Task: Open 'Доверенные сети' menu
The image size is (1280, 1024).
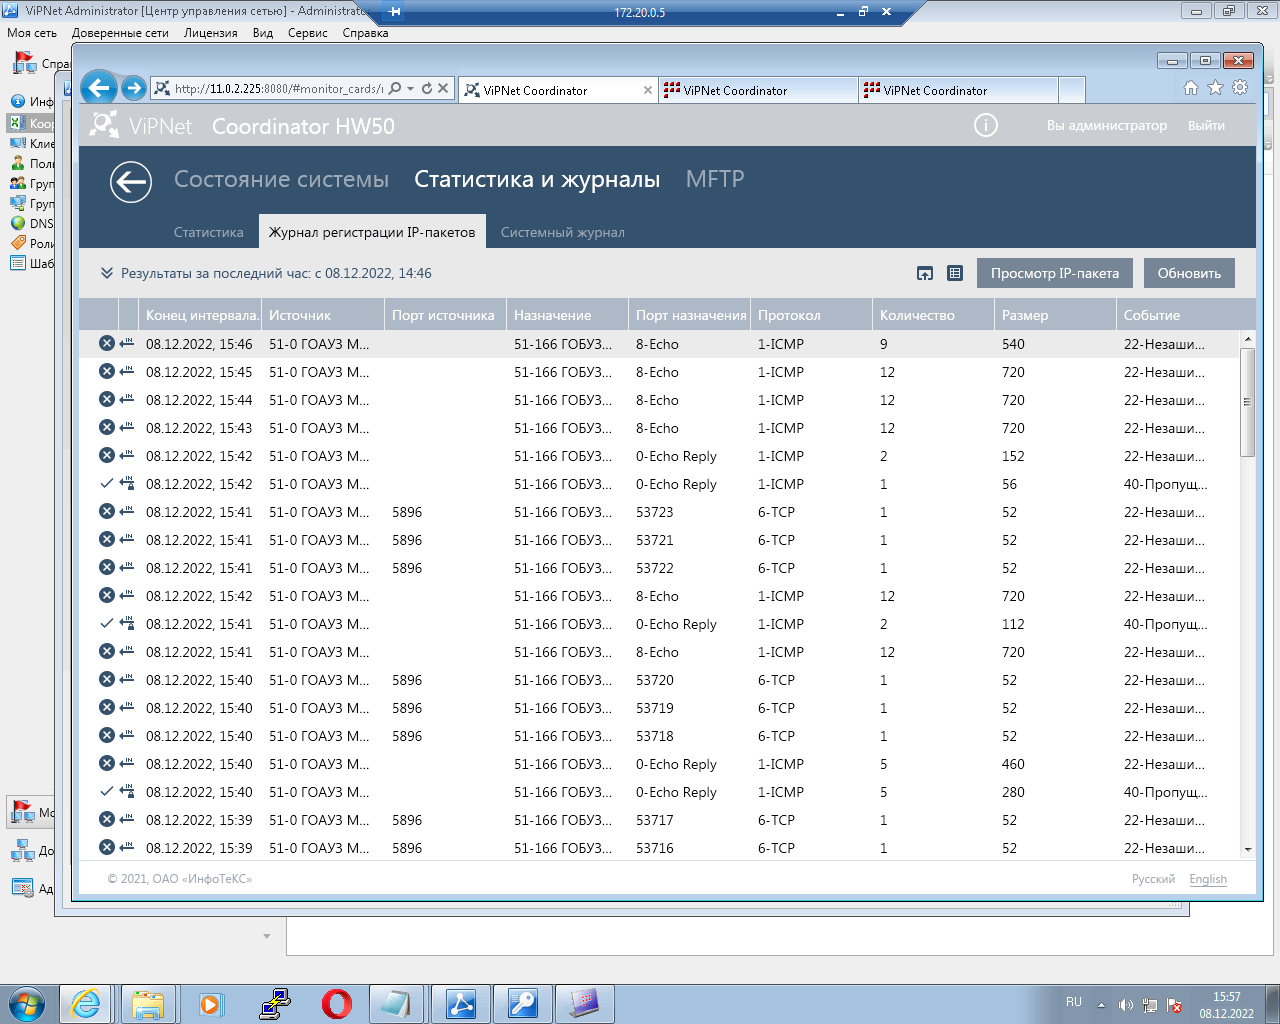Action: (x=120, y=33)
